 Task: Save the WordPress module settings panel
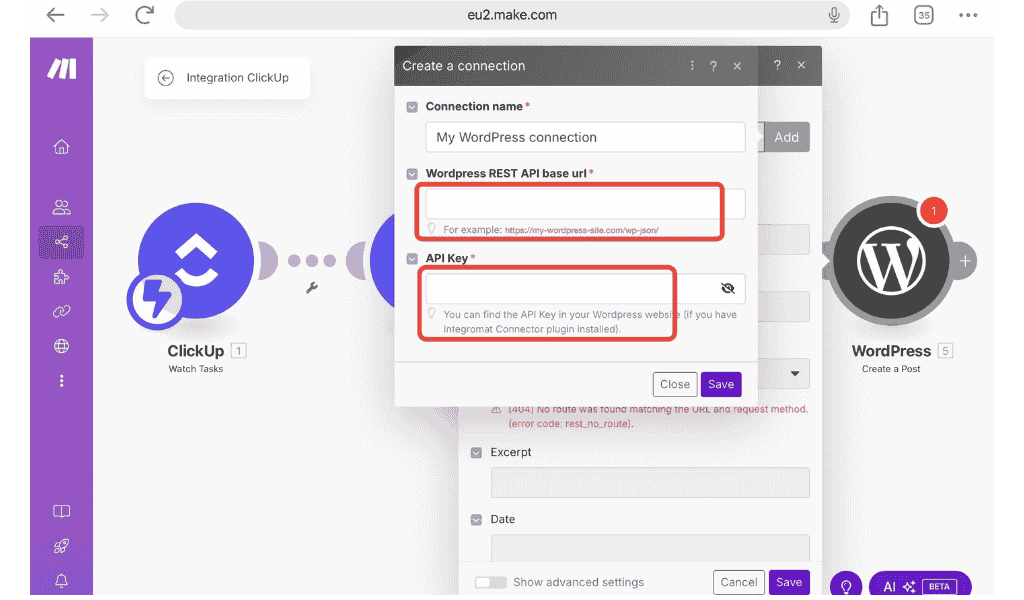[x=789, y=582]
